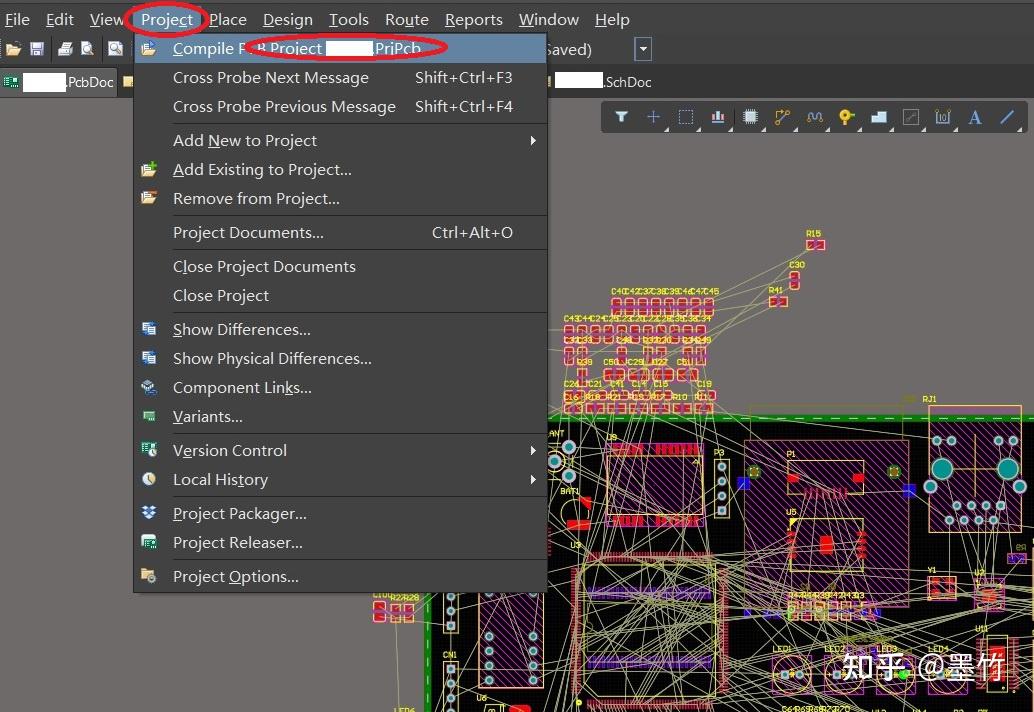The width and height of the screenshot is (1034, 712).
Task: Open the Reports menu
Action: tap(473, 20)
